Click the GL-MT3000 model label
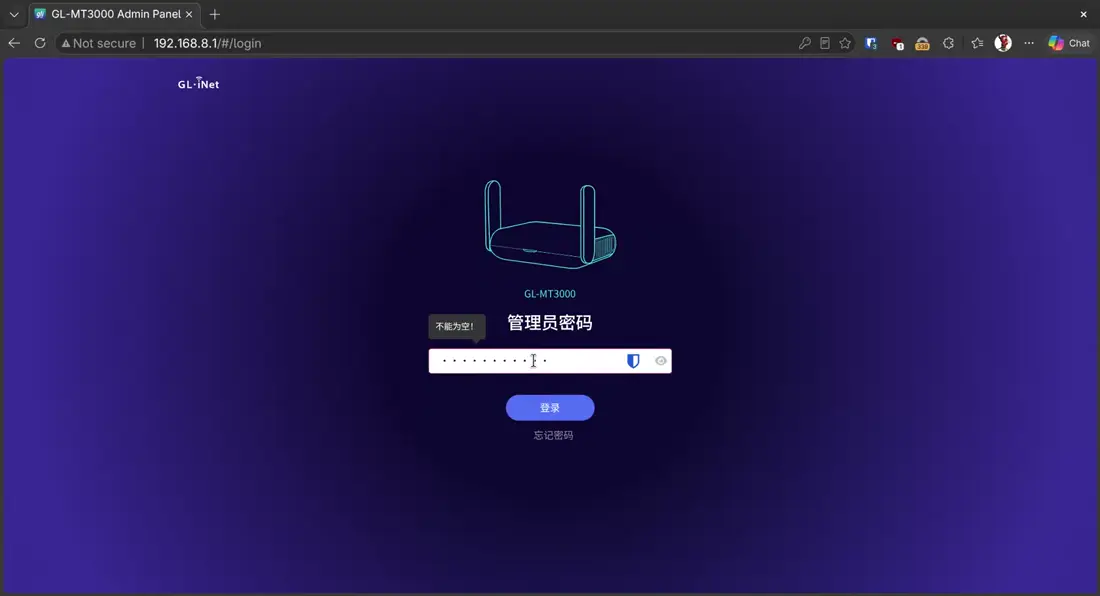Screen dimensions: 1100x596 pyautogui.click(x=550, y=294)
